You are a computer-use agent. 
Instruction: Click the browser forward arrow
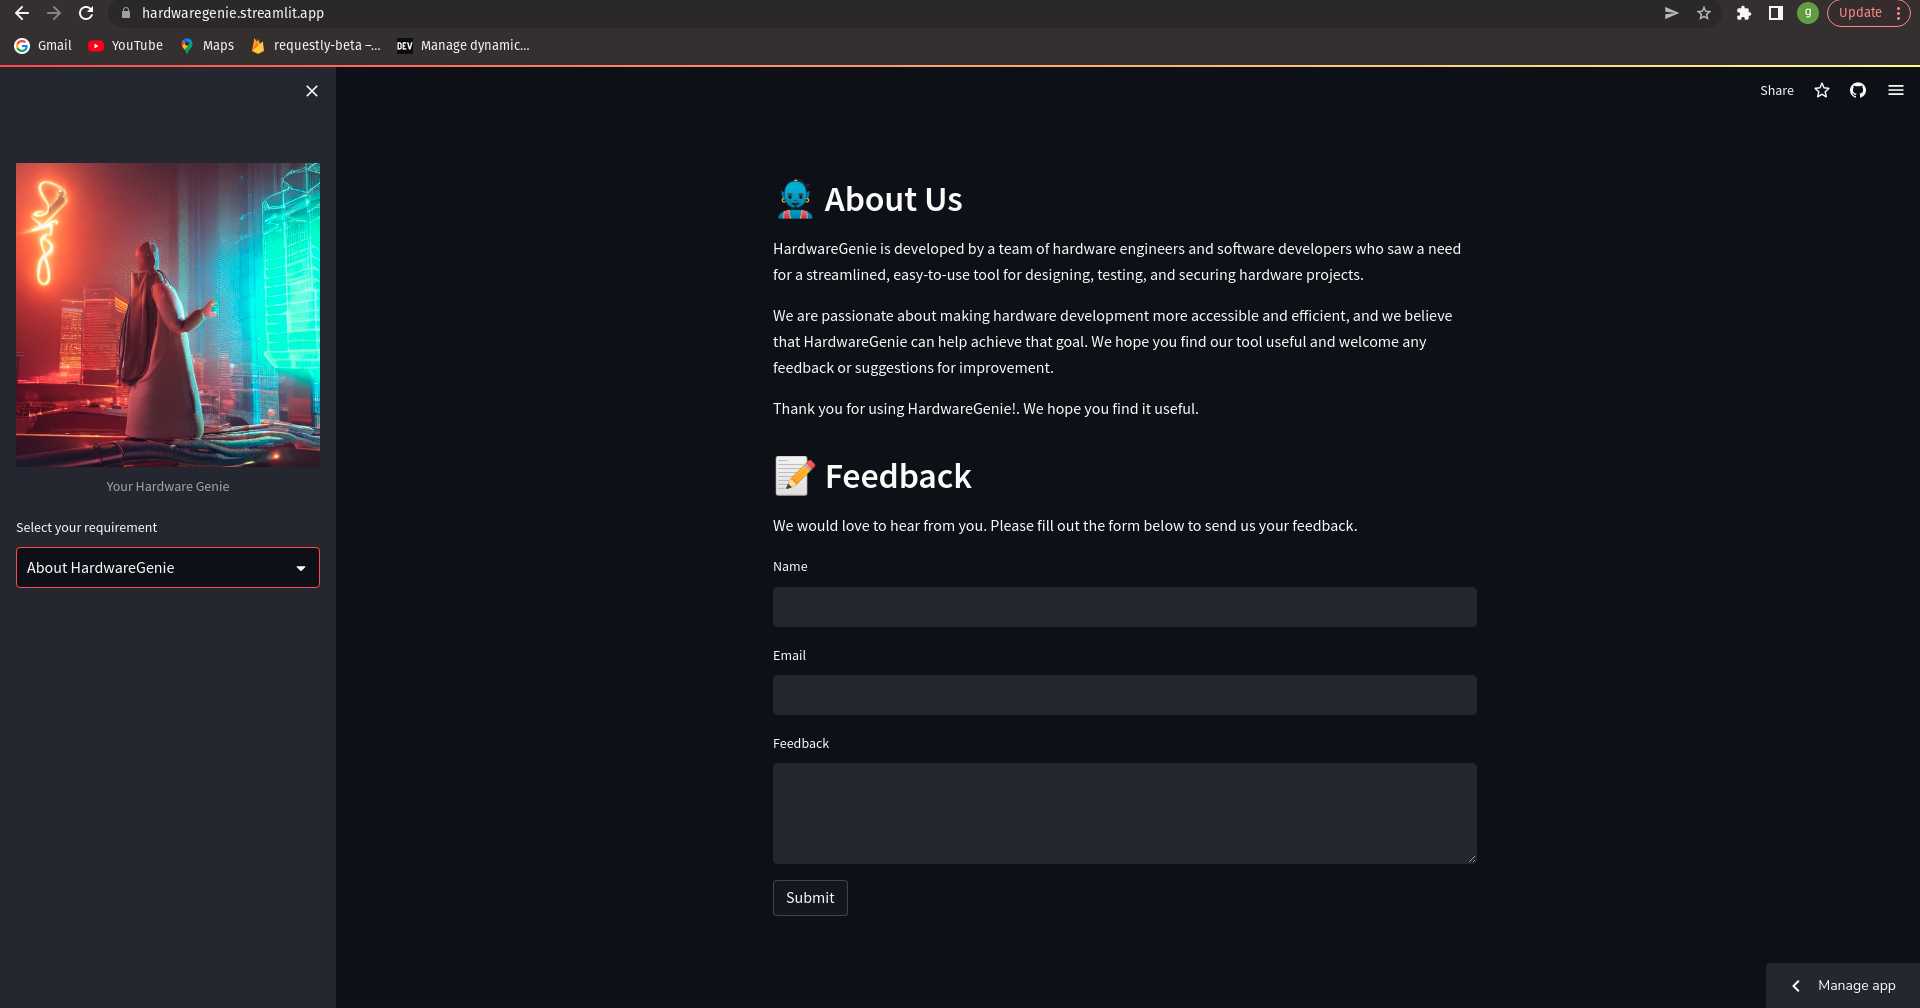pos(54,13)
